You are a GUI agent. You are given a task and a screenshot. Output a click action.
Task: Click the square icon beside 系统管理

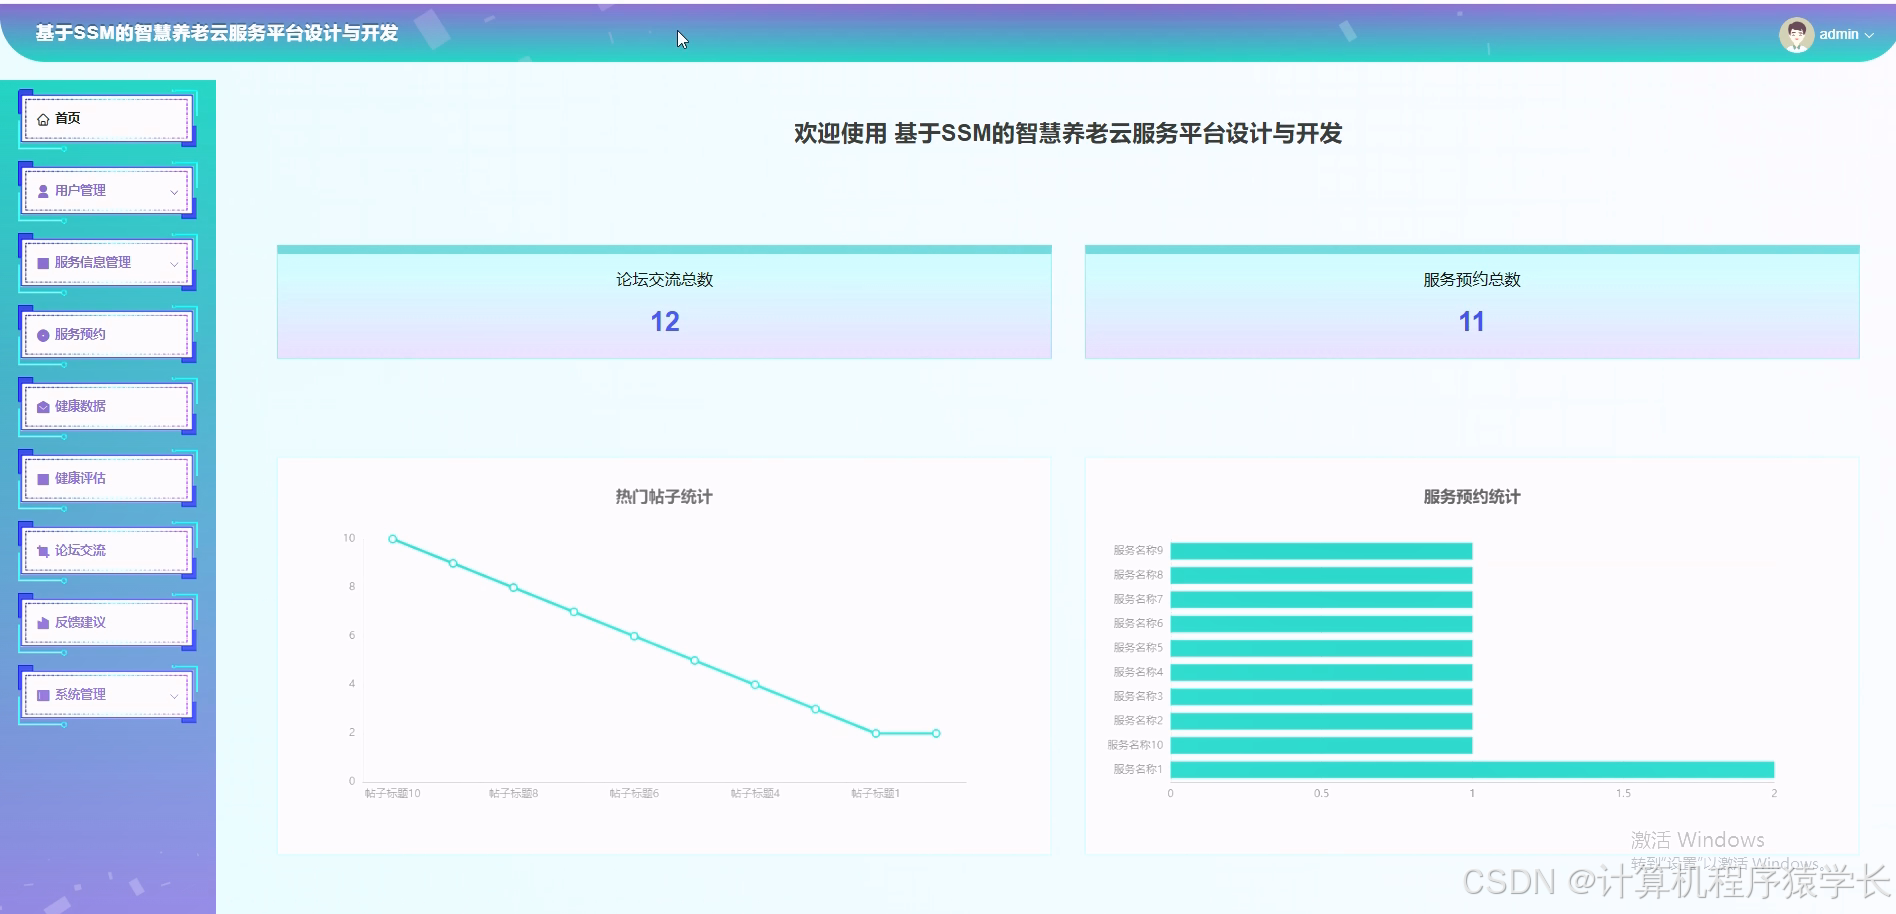click(43, 695)
